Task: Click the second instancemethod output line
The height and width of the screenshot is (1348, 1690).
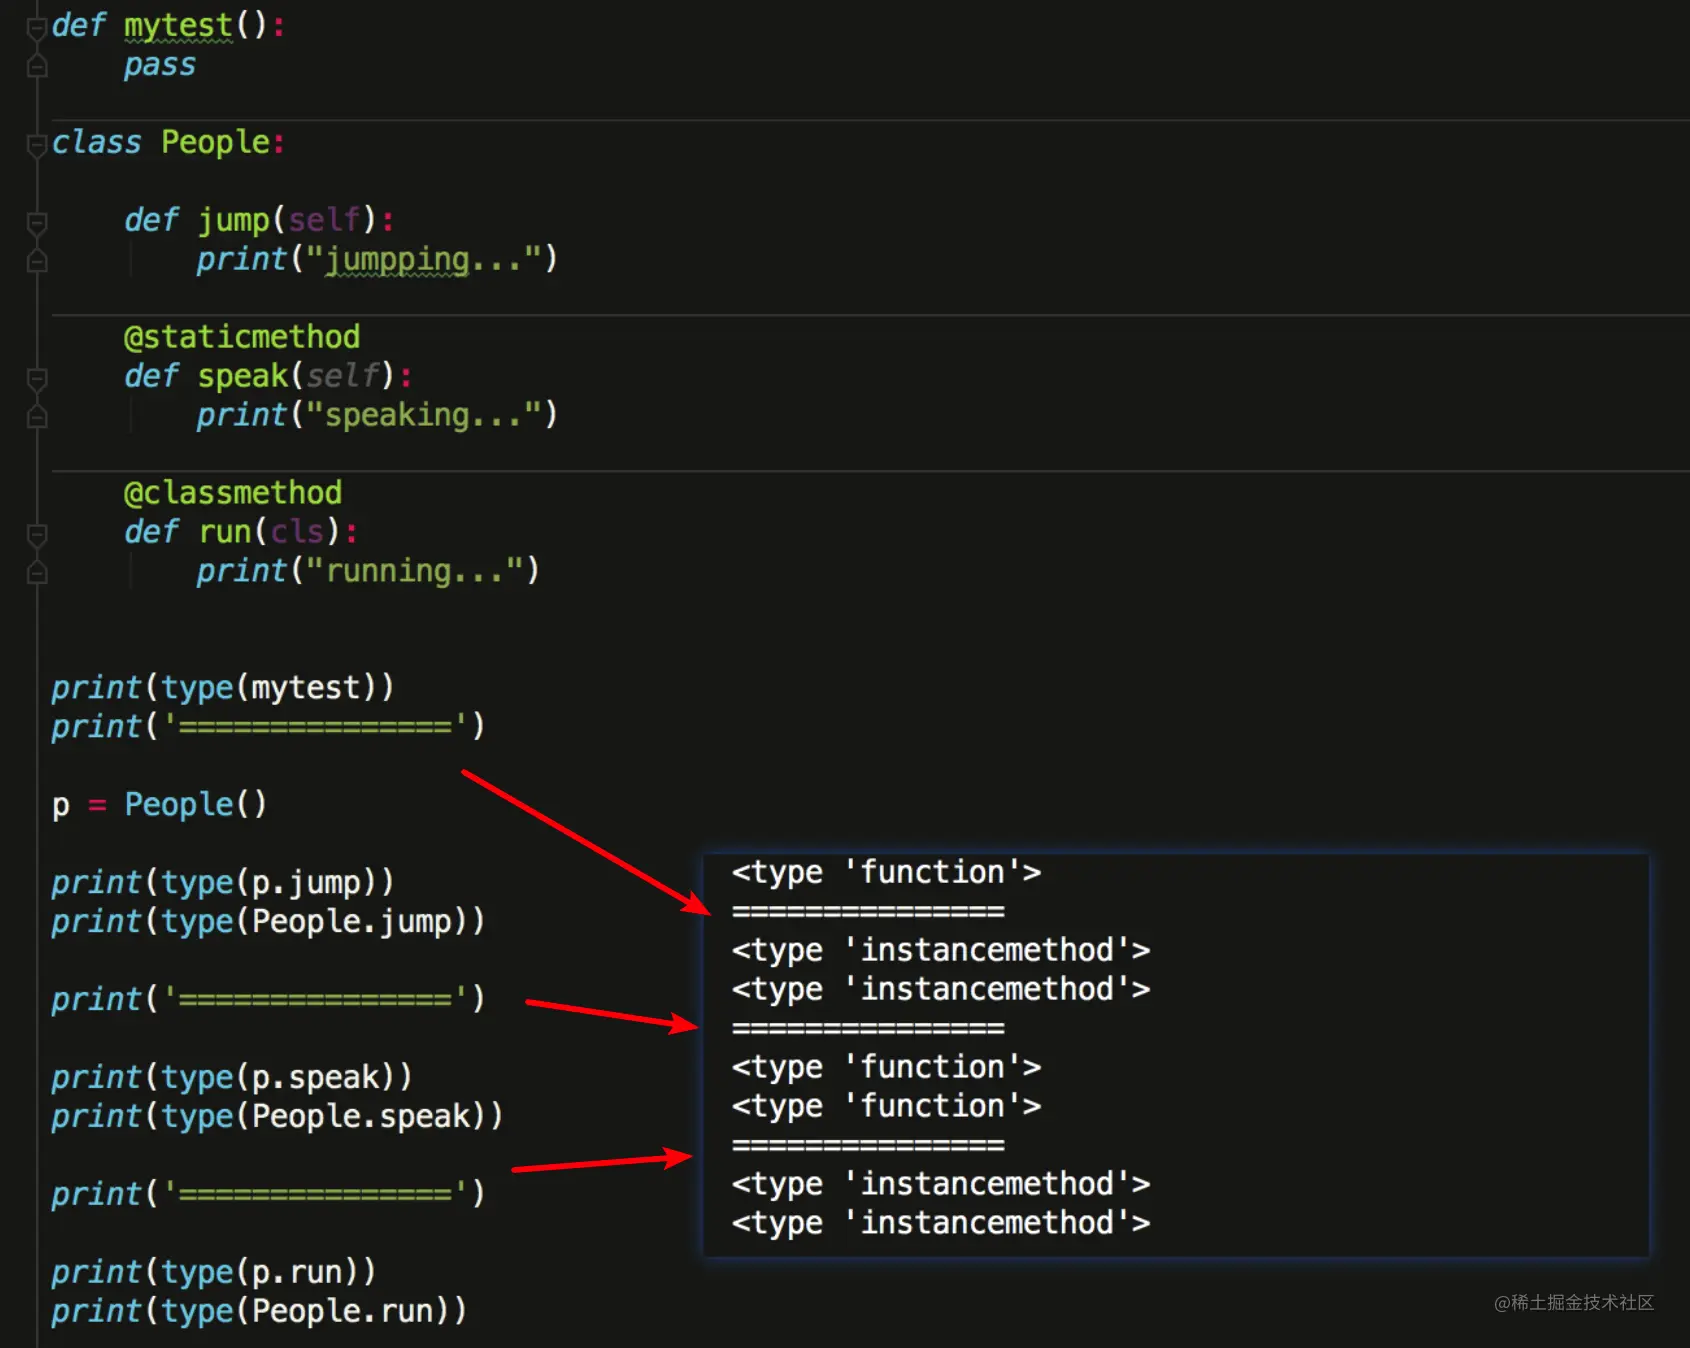Action: 941,989
